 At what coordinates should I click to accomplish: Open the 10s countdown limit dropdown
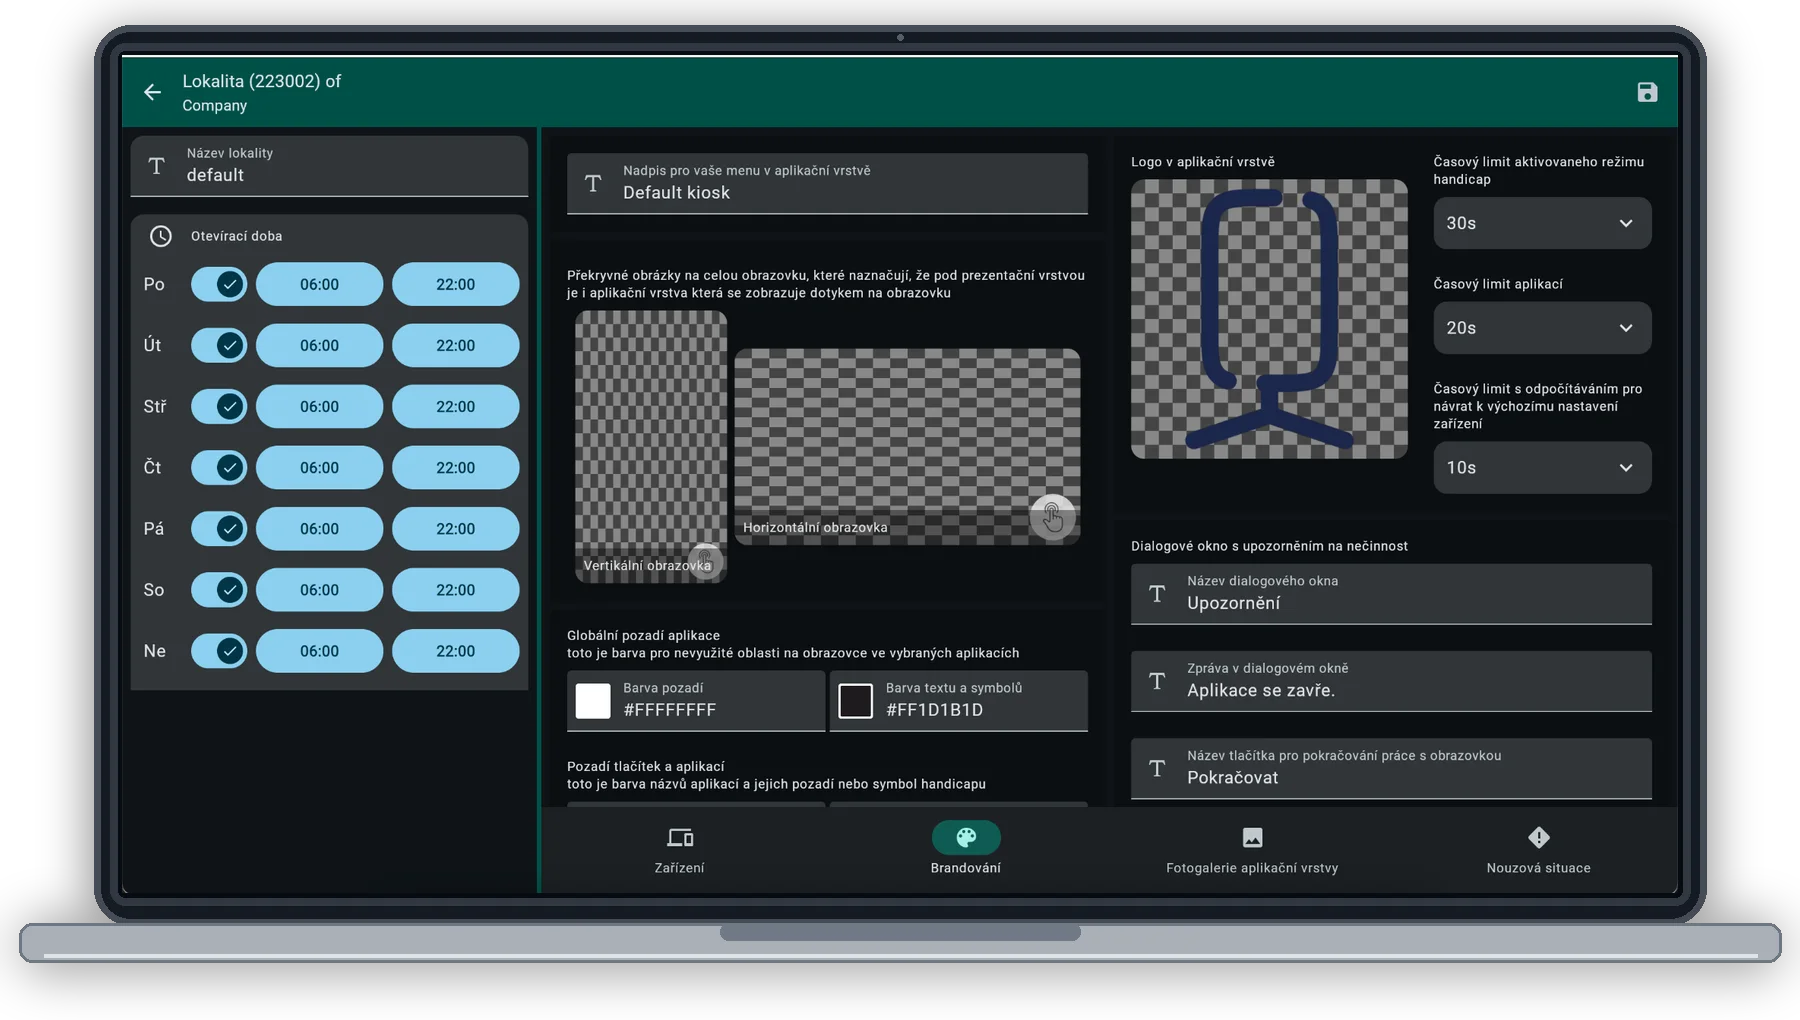coord(1542,467)
